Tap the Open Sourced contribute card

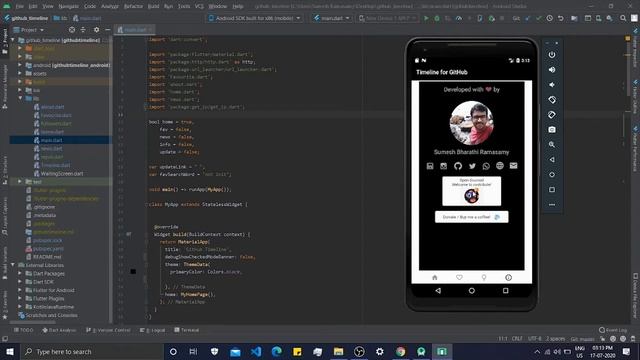click(x=471, y=191)
